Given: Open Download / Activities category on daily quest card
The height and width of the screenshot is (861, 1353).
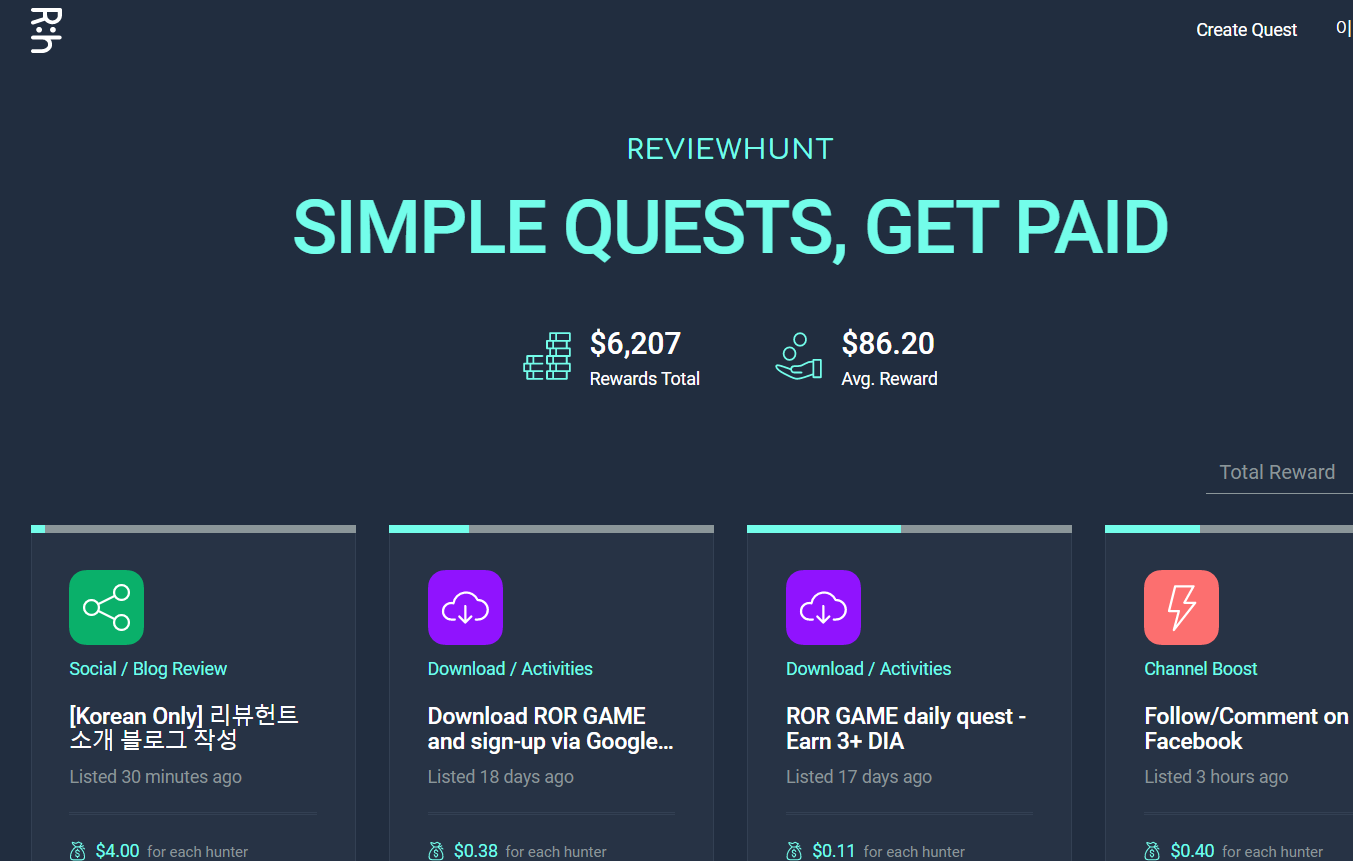Looking at the screenshot, I should tap(868, 669).
